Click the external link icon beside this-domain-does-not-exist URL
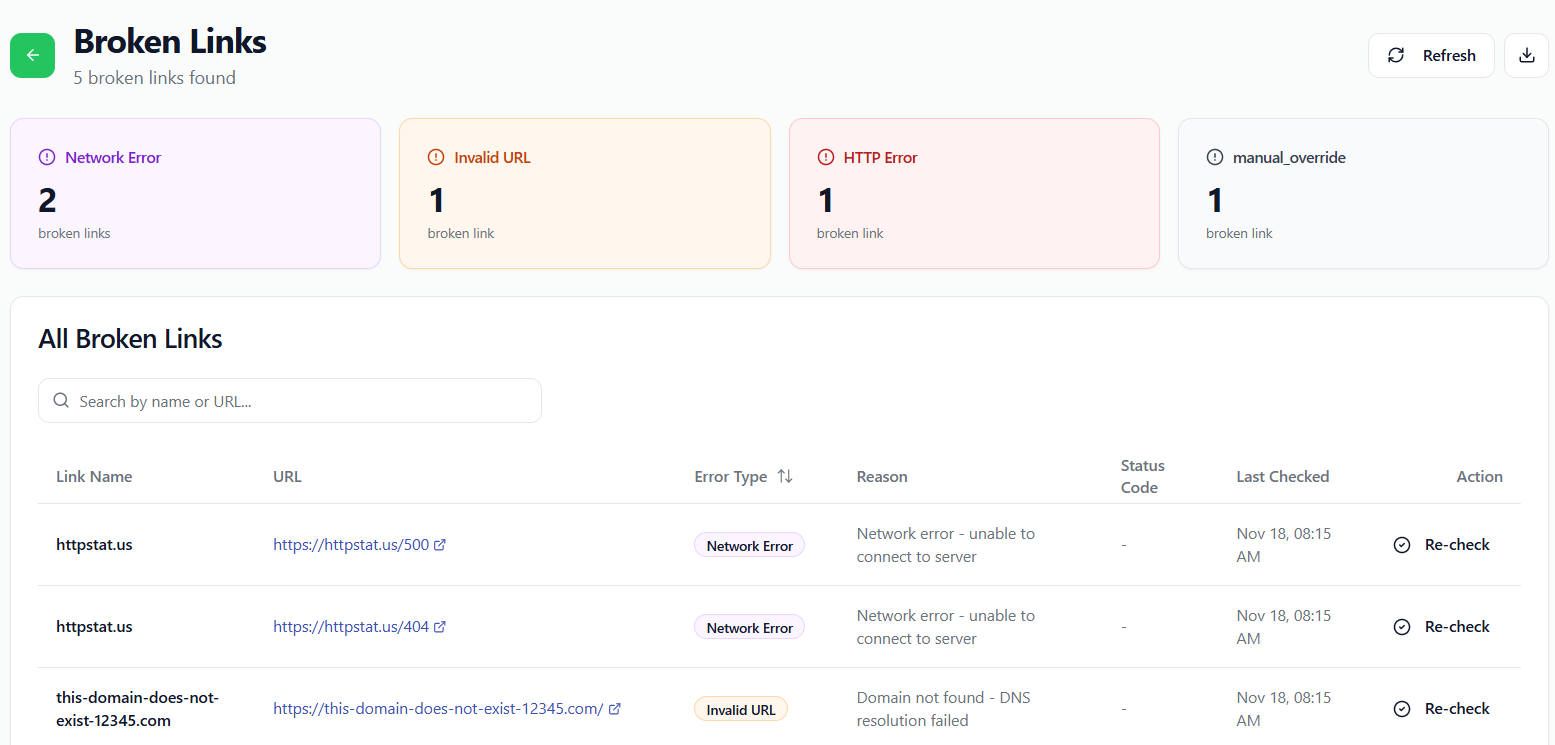This screenshot has height=745, width=1555. [616, 708]
